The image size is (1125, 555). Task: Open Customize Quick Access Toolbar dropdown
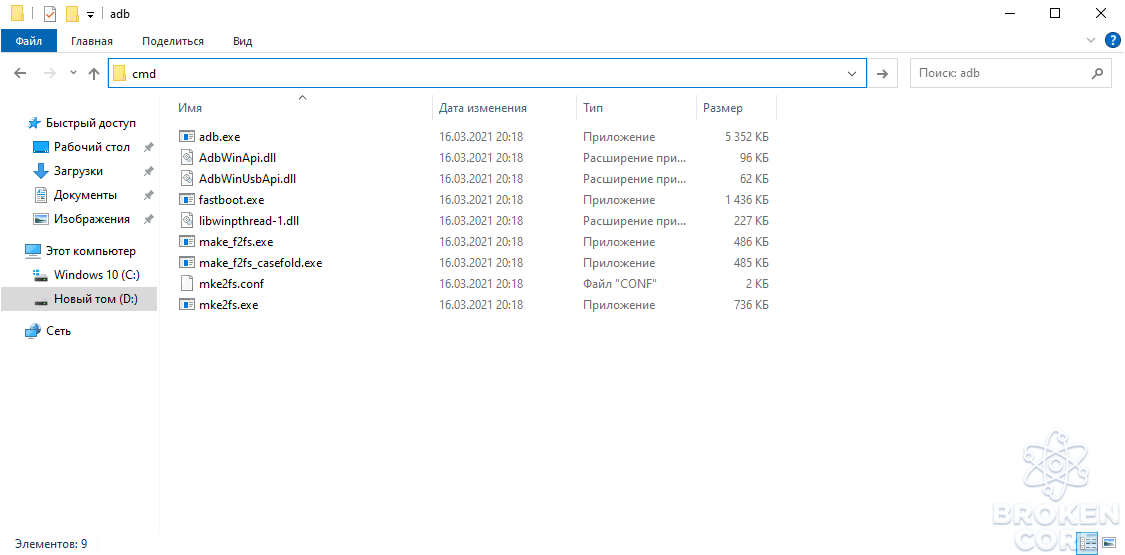(x=90, y=14)
